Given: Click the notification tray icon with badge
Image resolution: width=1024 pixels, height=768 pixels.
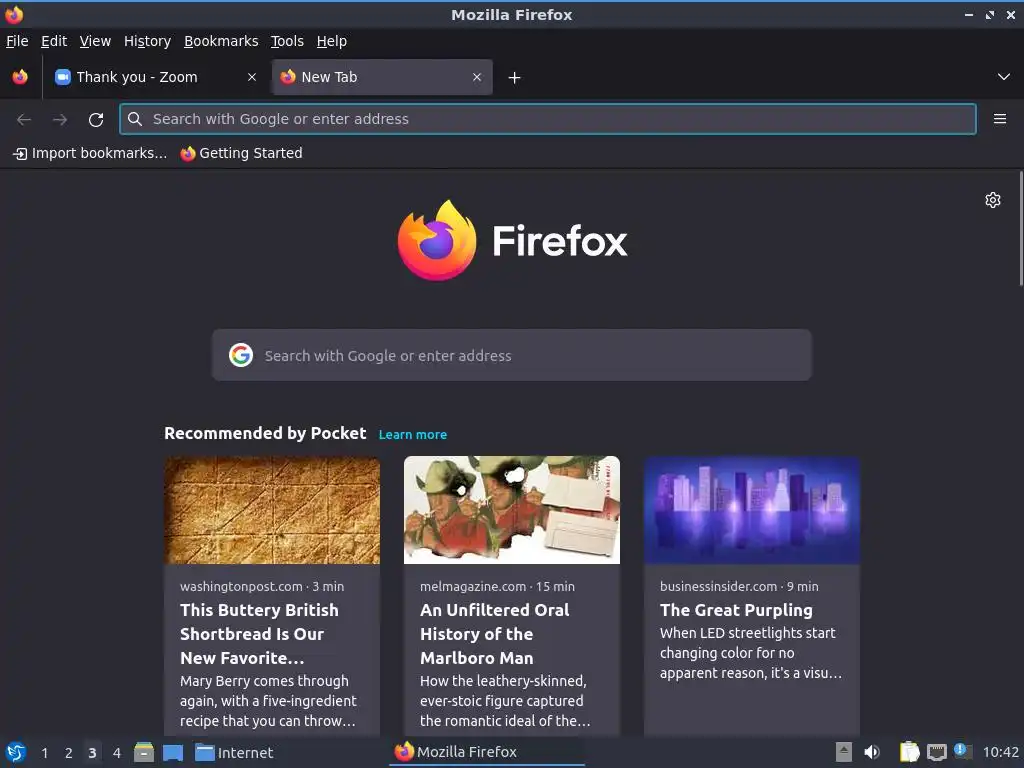Looking at the screenshot, I should click(963, 751).
